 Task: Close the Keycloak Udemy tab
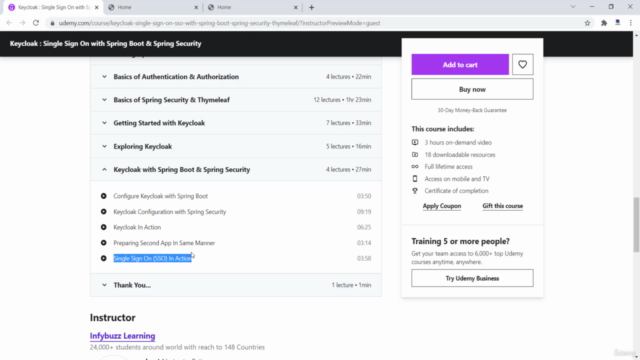click(97, 7)
